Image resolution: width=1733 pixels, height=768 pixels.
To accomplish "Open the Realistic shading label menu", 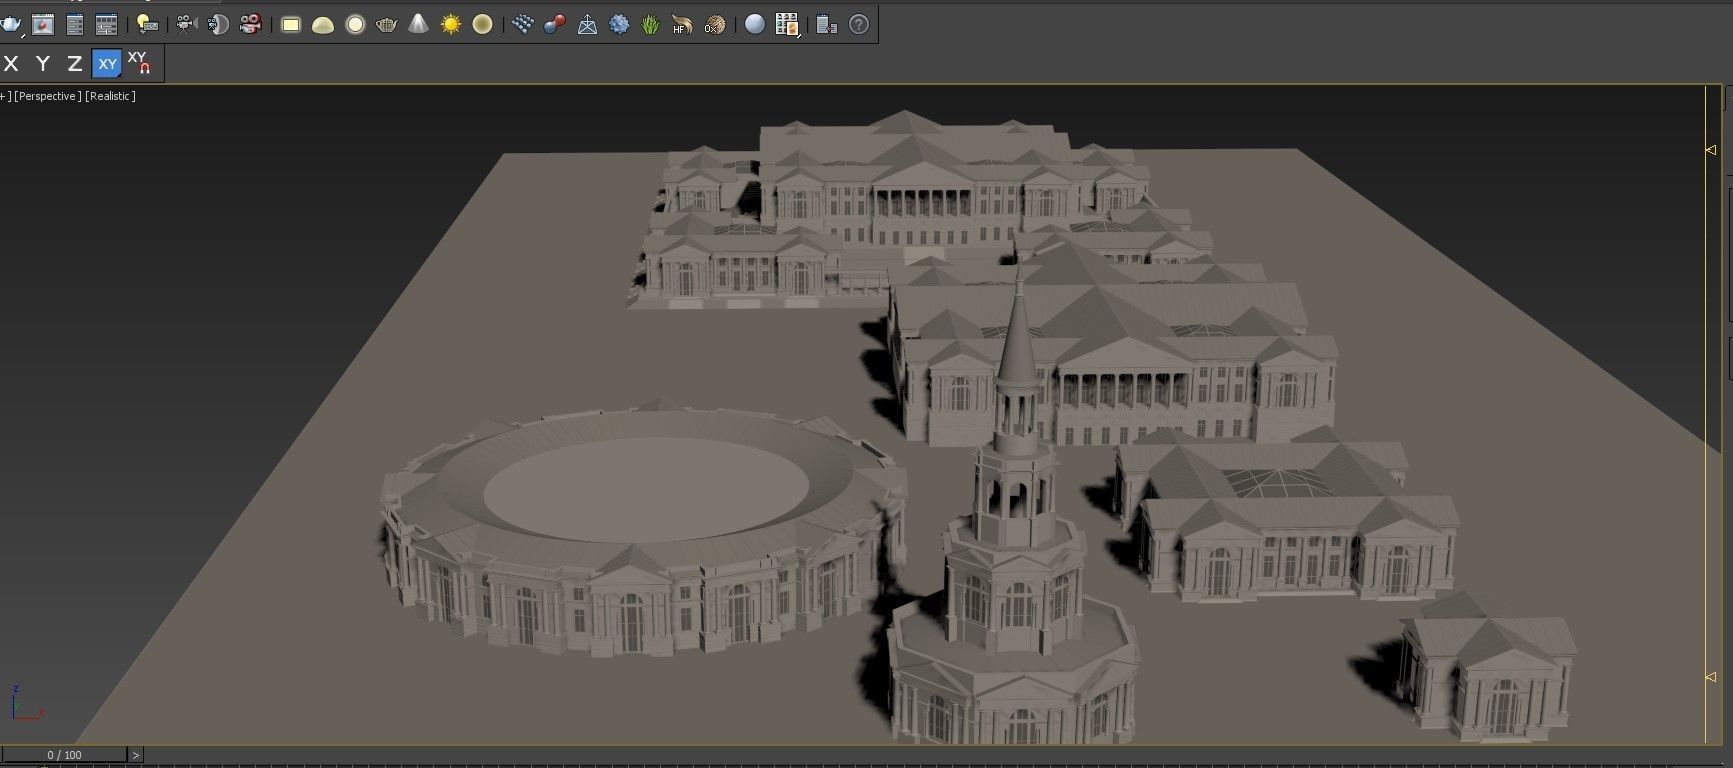I will pos(110,96).
